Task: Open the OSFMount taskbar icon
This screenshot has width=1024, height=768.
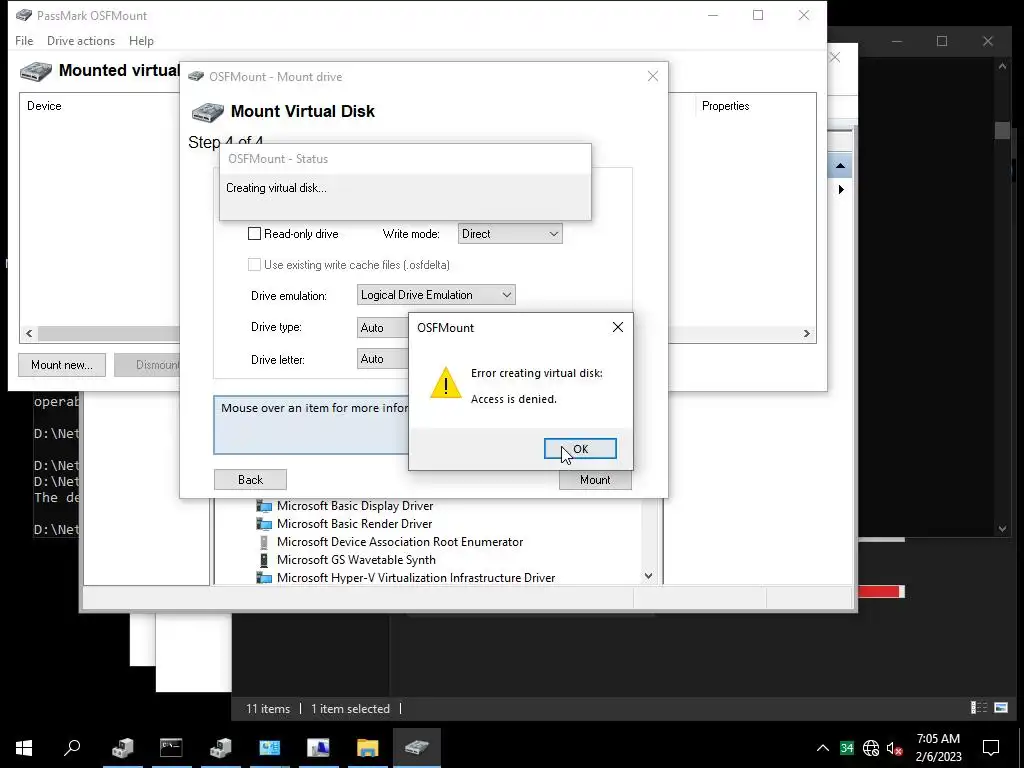Action: (417, 748)
